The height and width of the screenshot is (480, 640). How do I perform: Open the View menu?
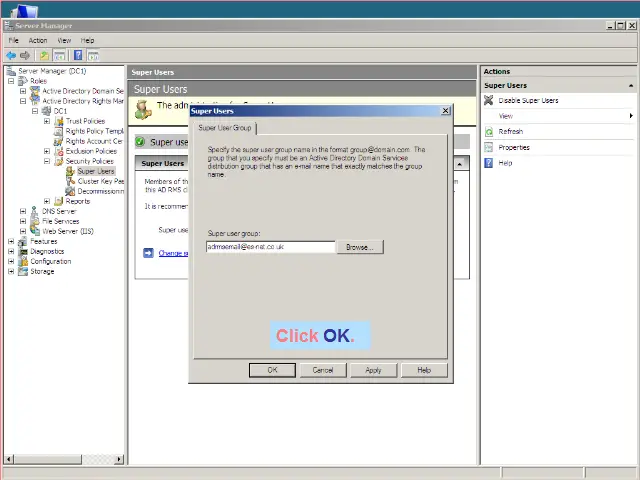point(64,40)
